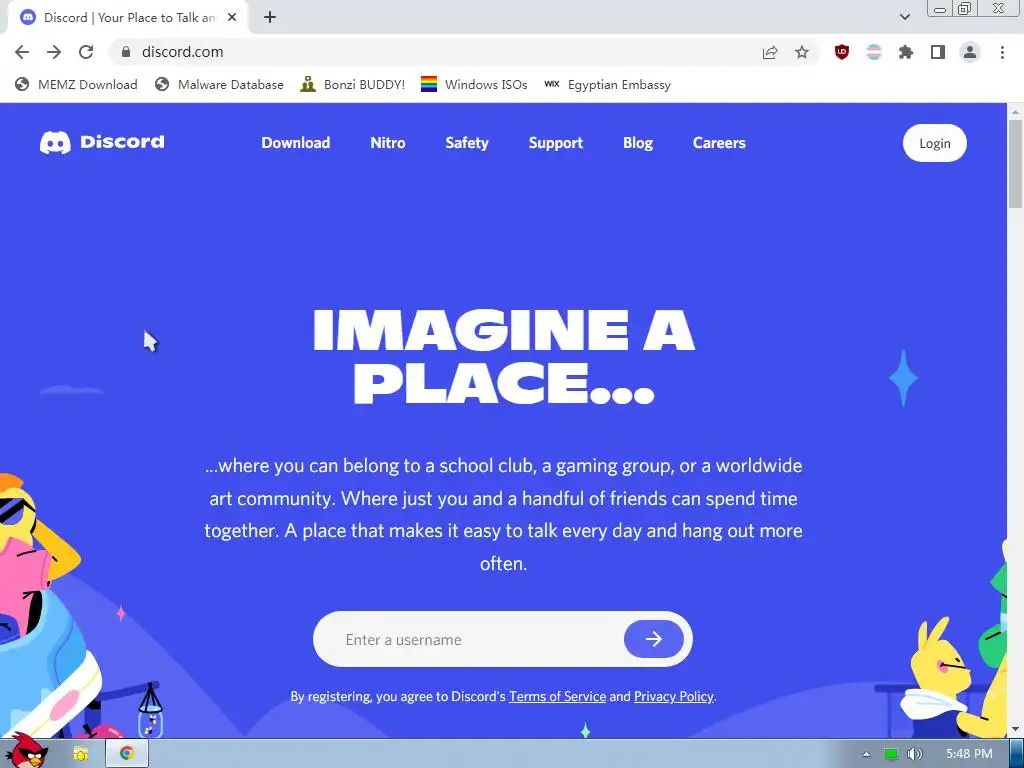
Task: Reload the discord.com page
Action: [x=86, y=52]
